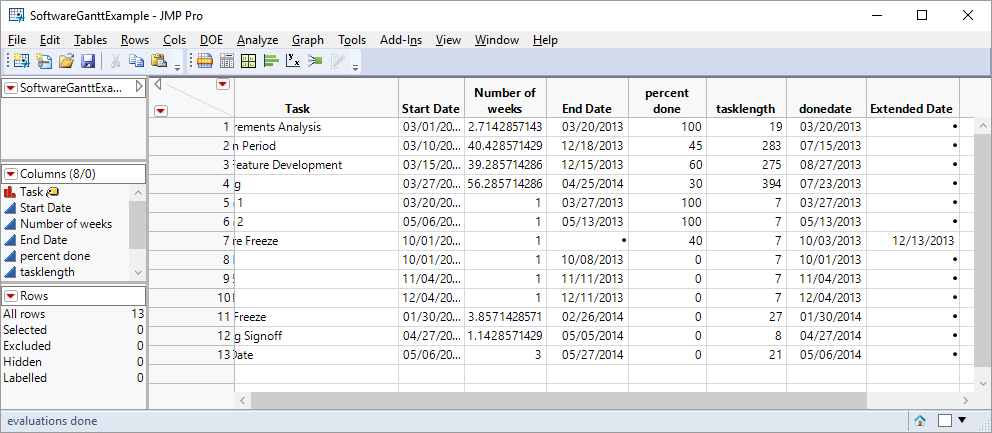Open the Tables menu
The image size is (992, 433).
click(90, 40)
